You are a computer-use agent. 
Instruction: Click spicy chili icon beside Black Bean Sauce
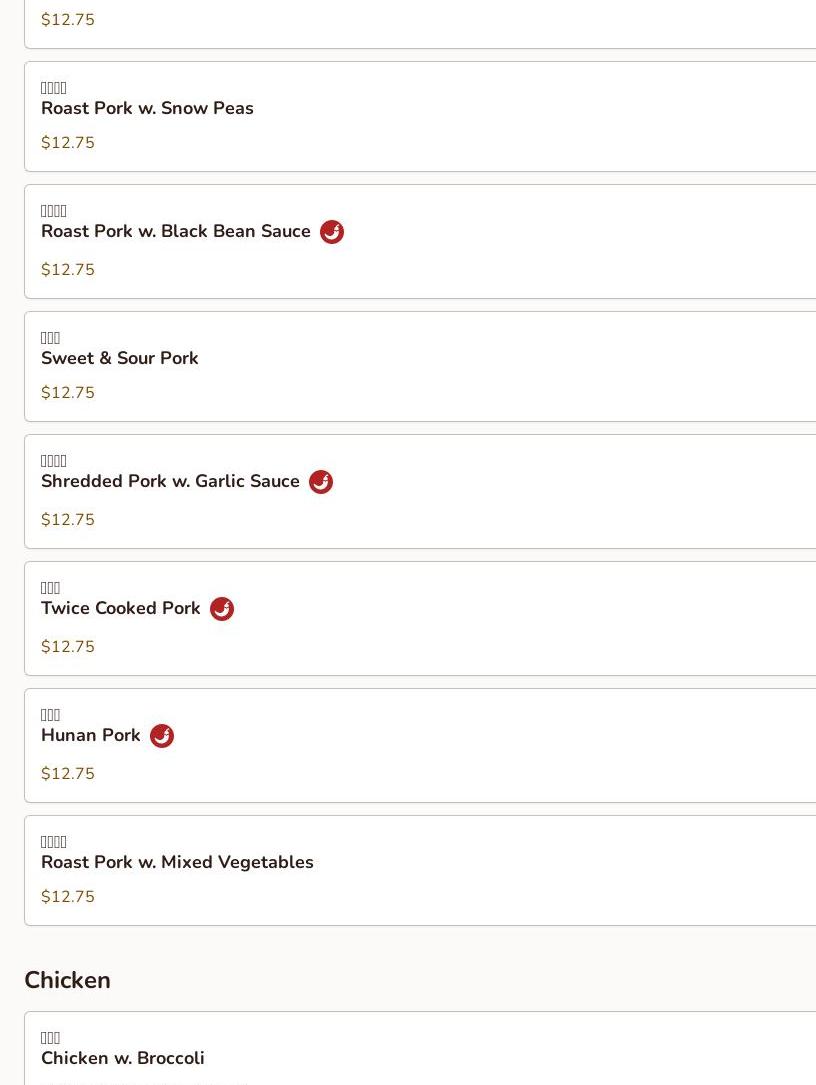[332, 232]
